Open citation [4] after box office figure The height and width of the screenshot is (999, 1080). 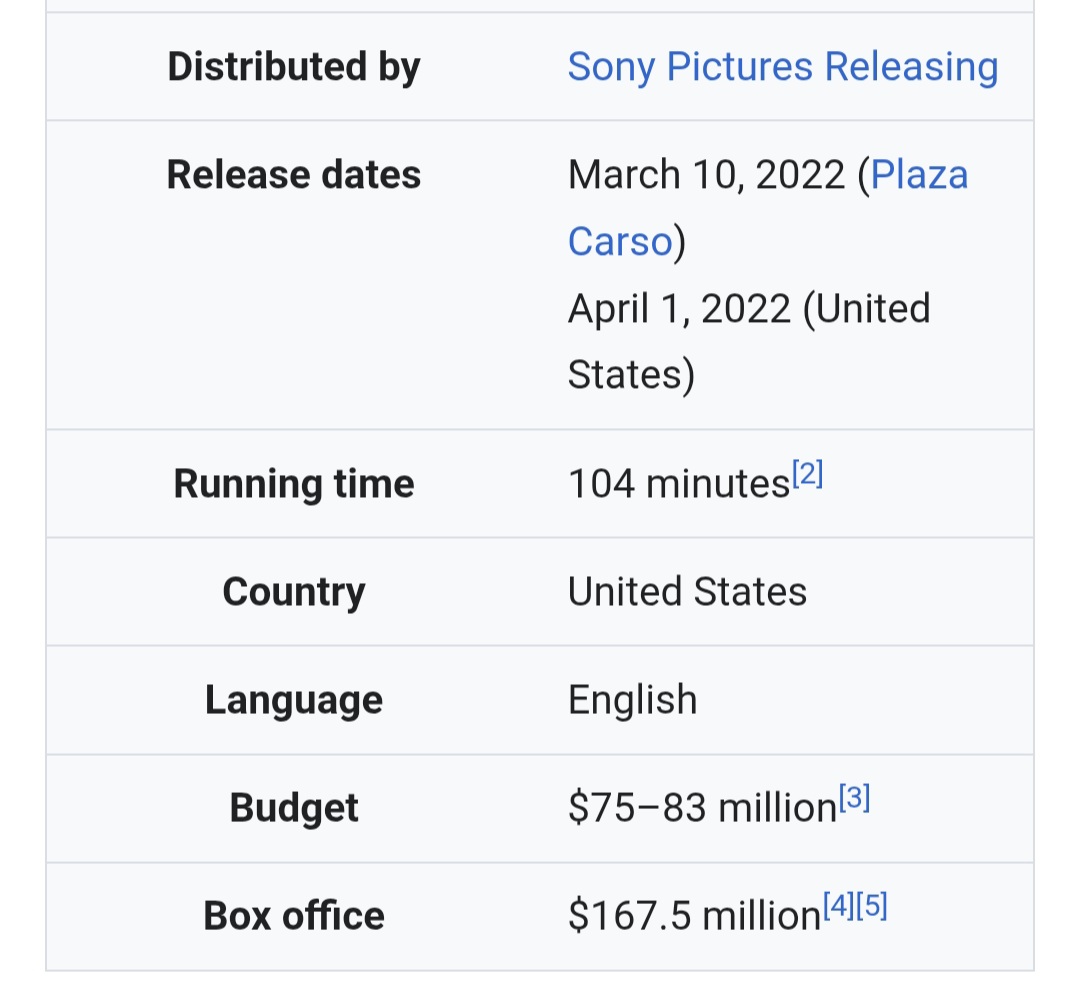click(838, 906)
